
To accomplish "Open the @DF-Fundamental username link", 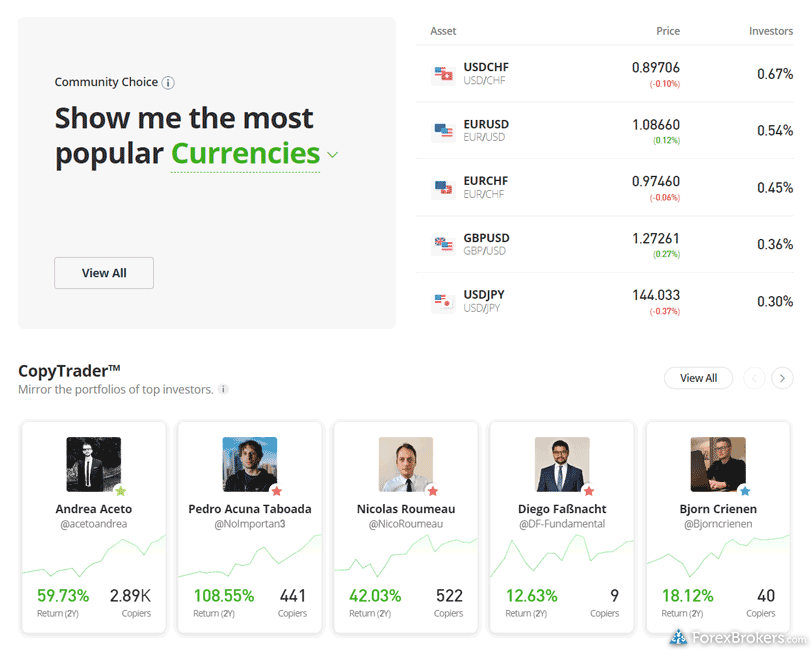I will tap(561, 524).
